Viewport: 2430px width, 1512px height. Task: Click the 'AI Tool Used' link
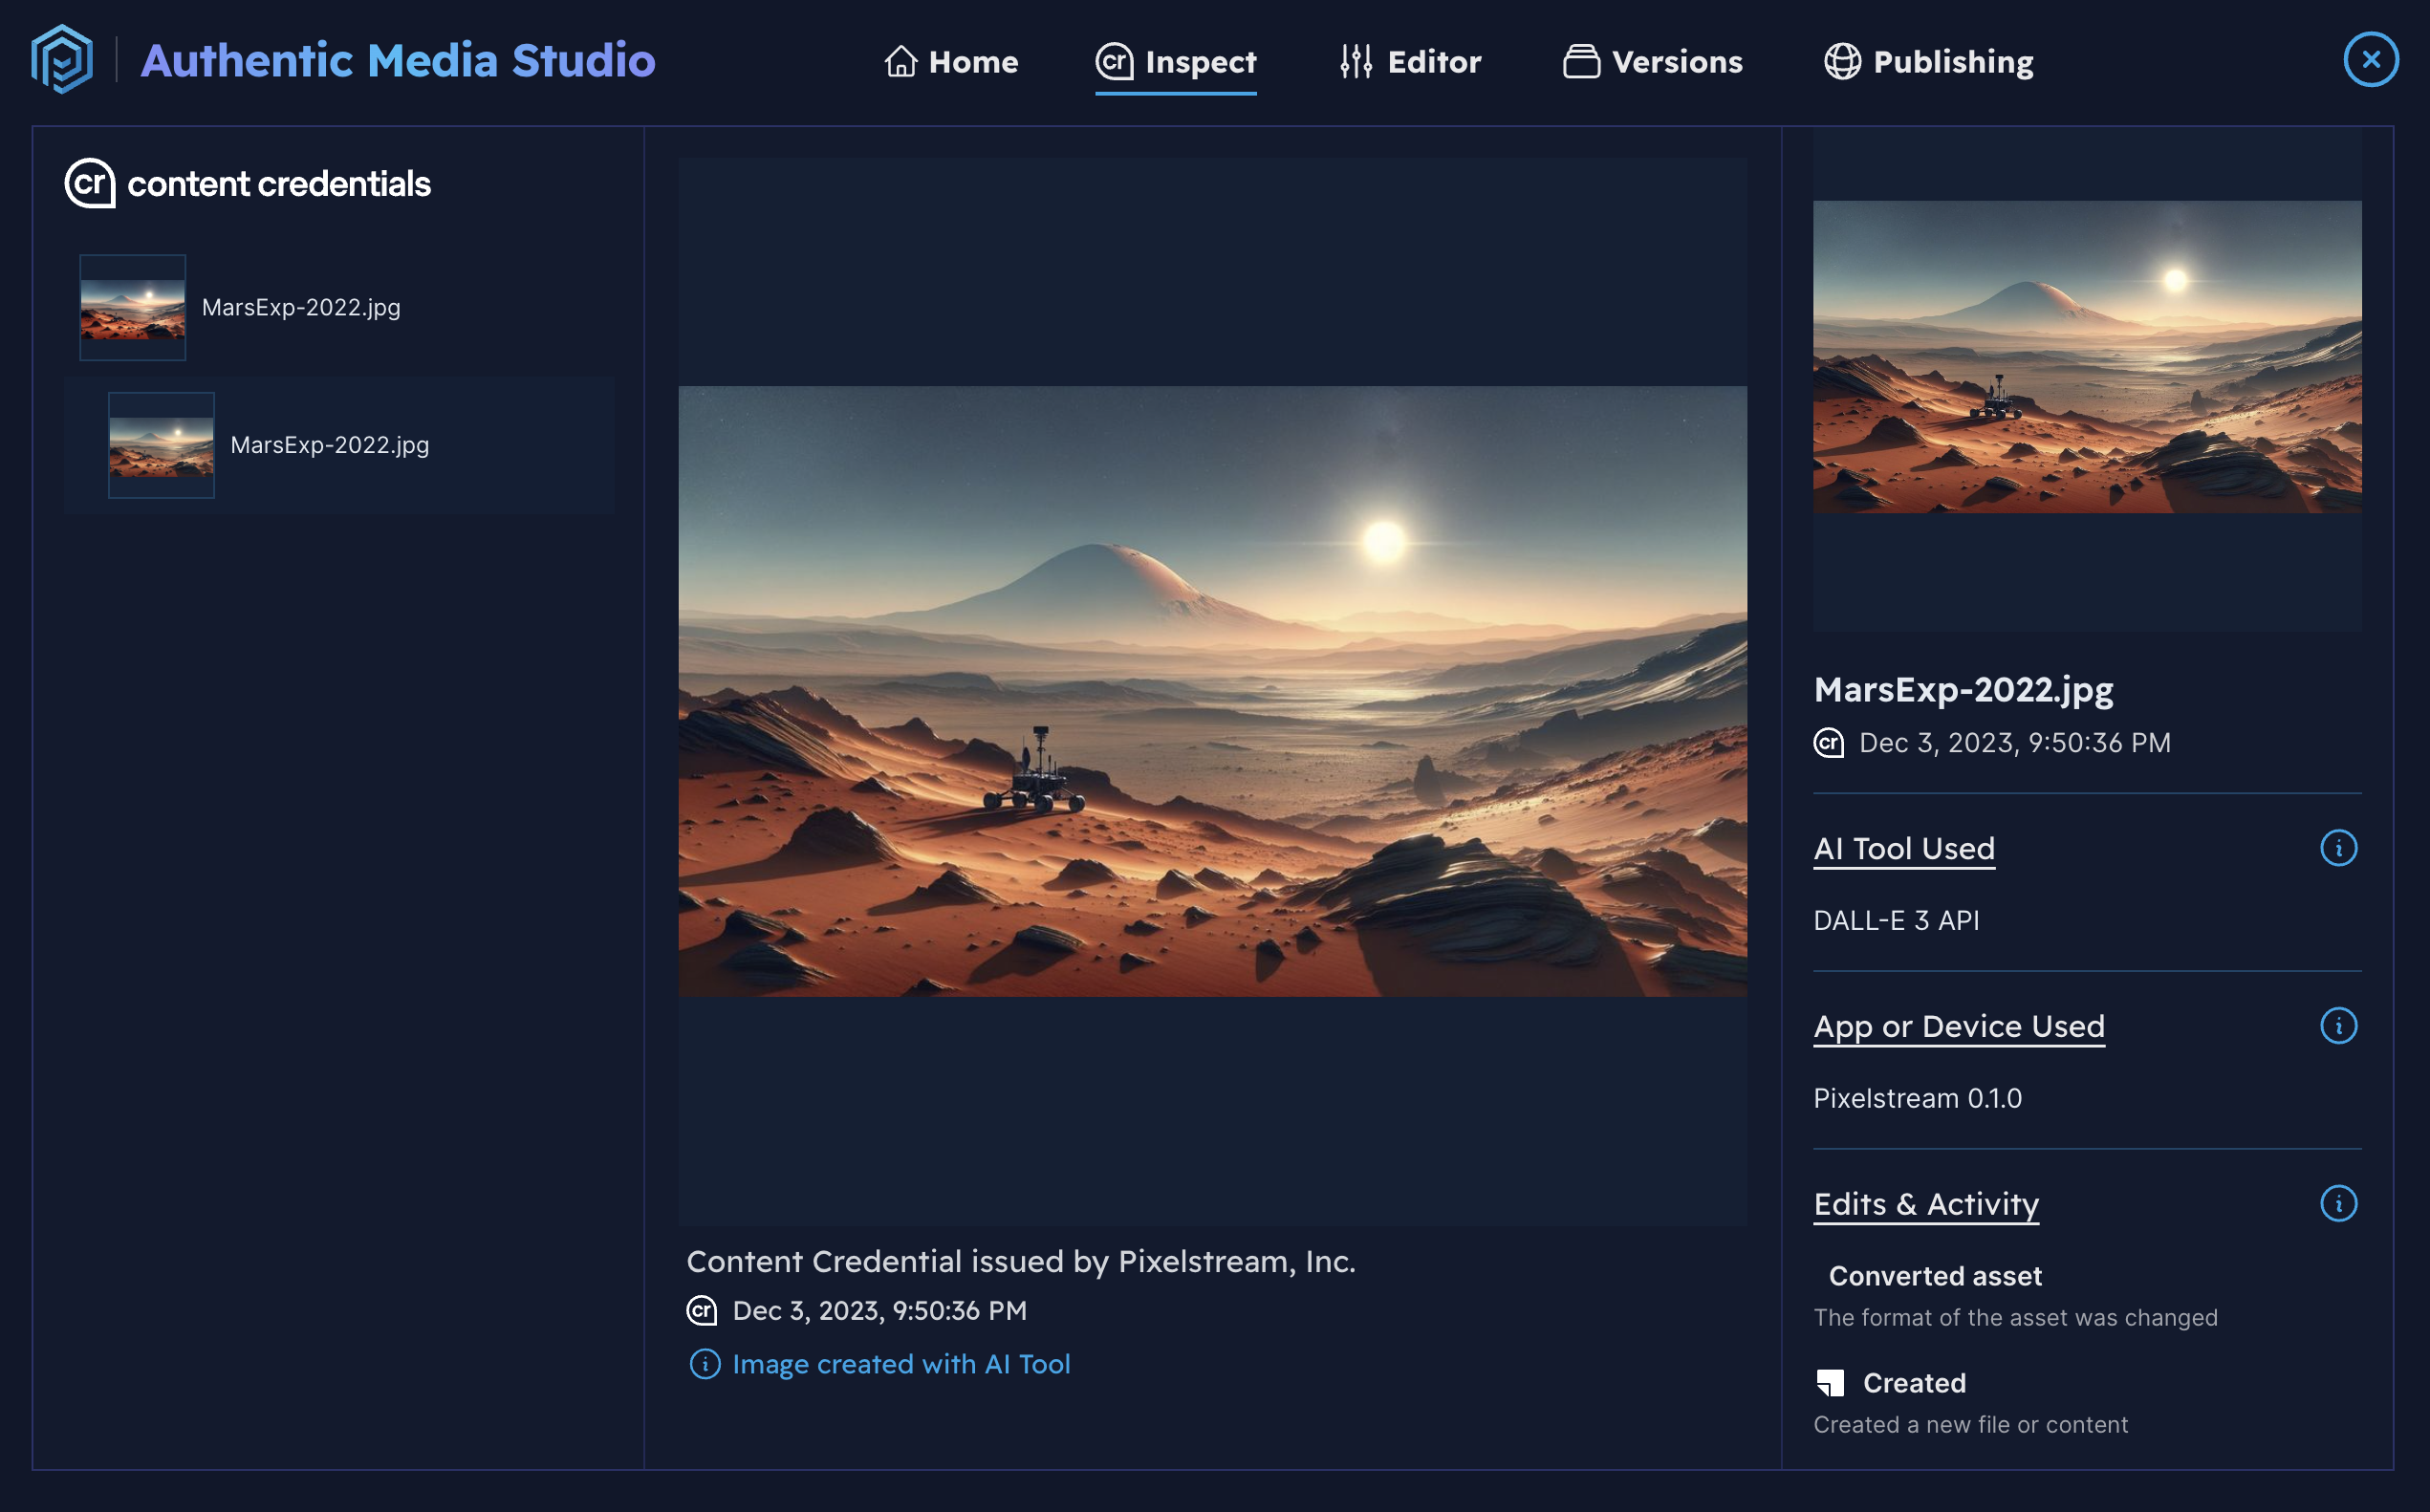coord(1903,848)
